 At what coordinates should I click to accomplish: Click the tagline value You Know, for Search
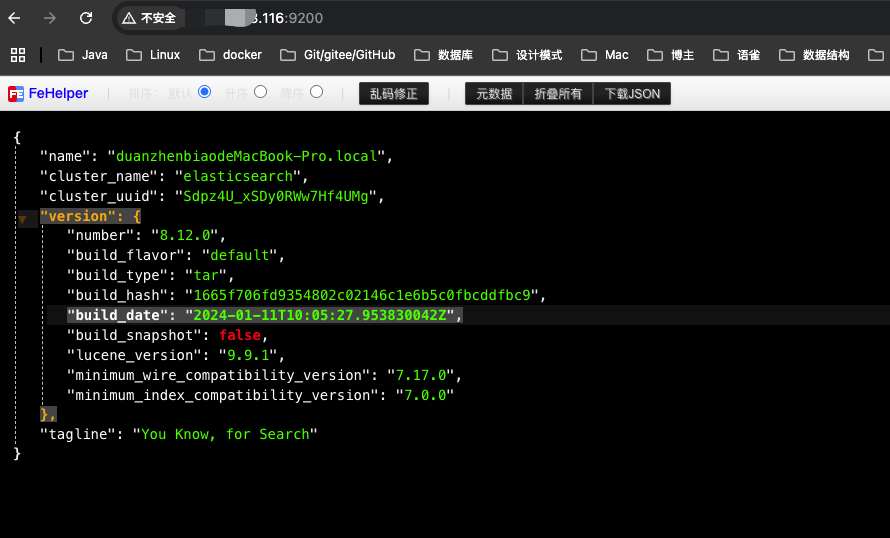(x=225, y=434)
